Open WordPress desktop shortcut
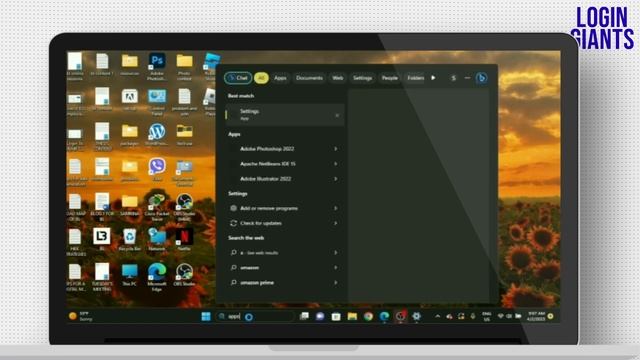 pos(157,135)
